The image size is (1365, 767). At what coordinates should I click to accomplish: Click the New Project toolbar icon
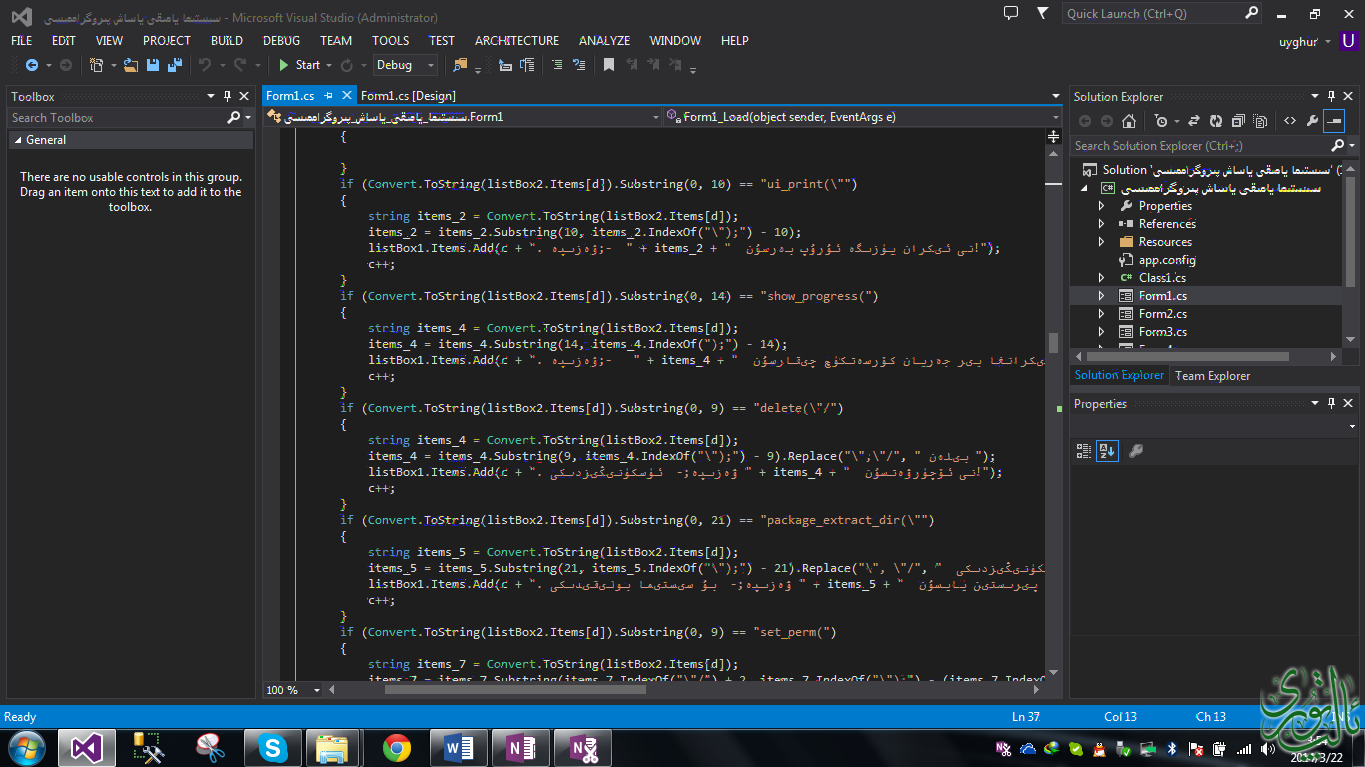point(97,65)
